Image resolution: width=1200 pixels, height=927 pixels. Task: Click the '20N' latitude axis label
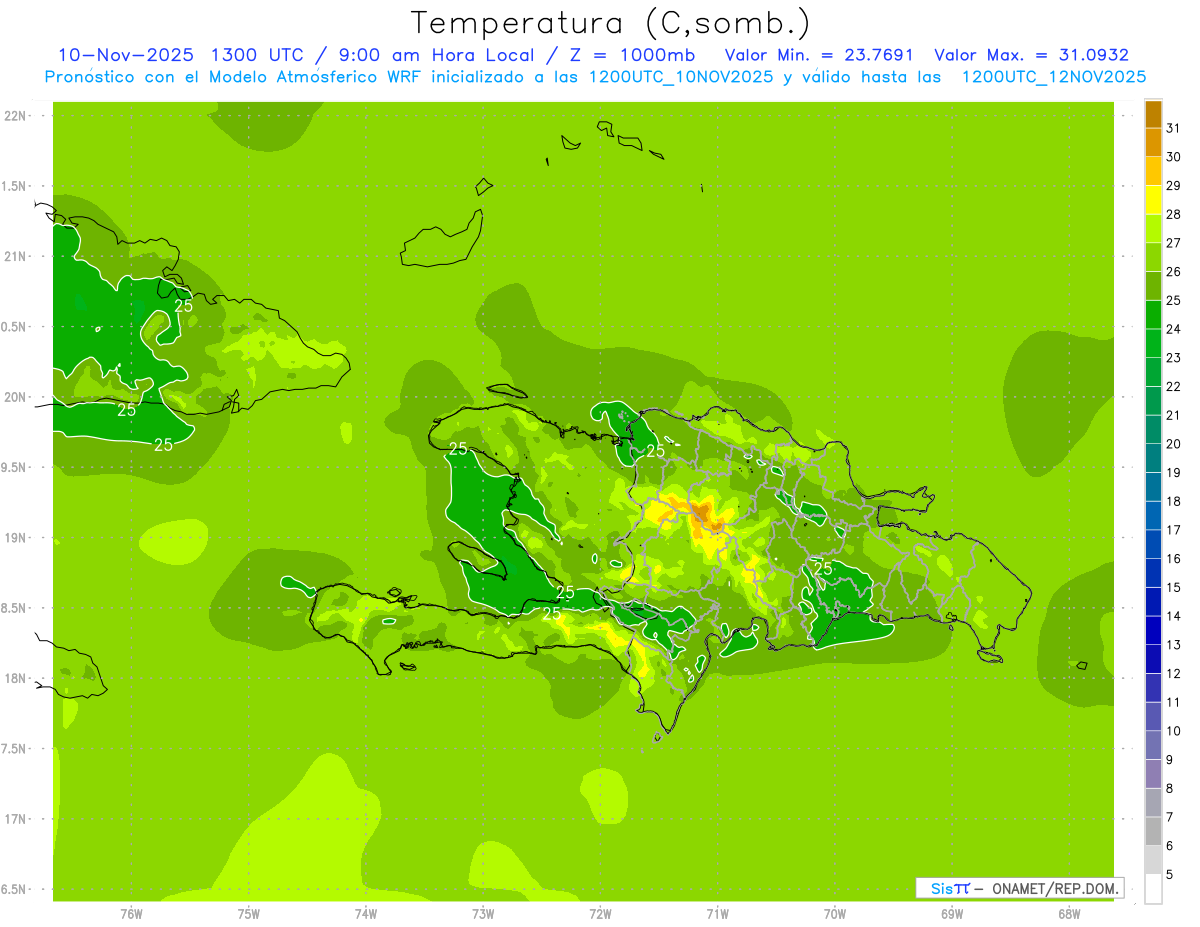coord(14,397)
